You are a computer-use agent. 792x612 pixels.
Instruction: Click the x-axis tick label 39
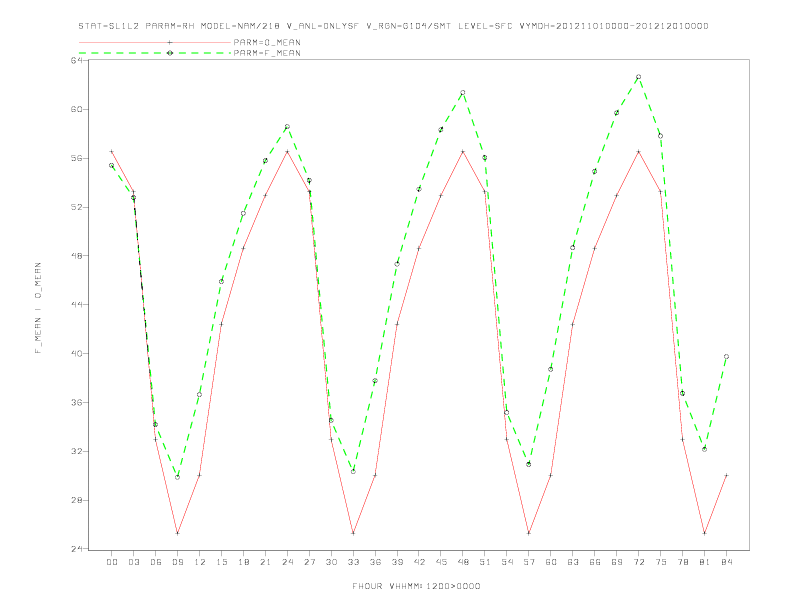[397, 562]
